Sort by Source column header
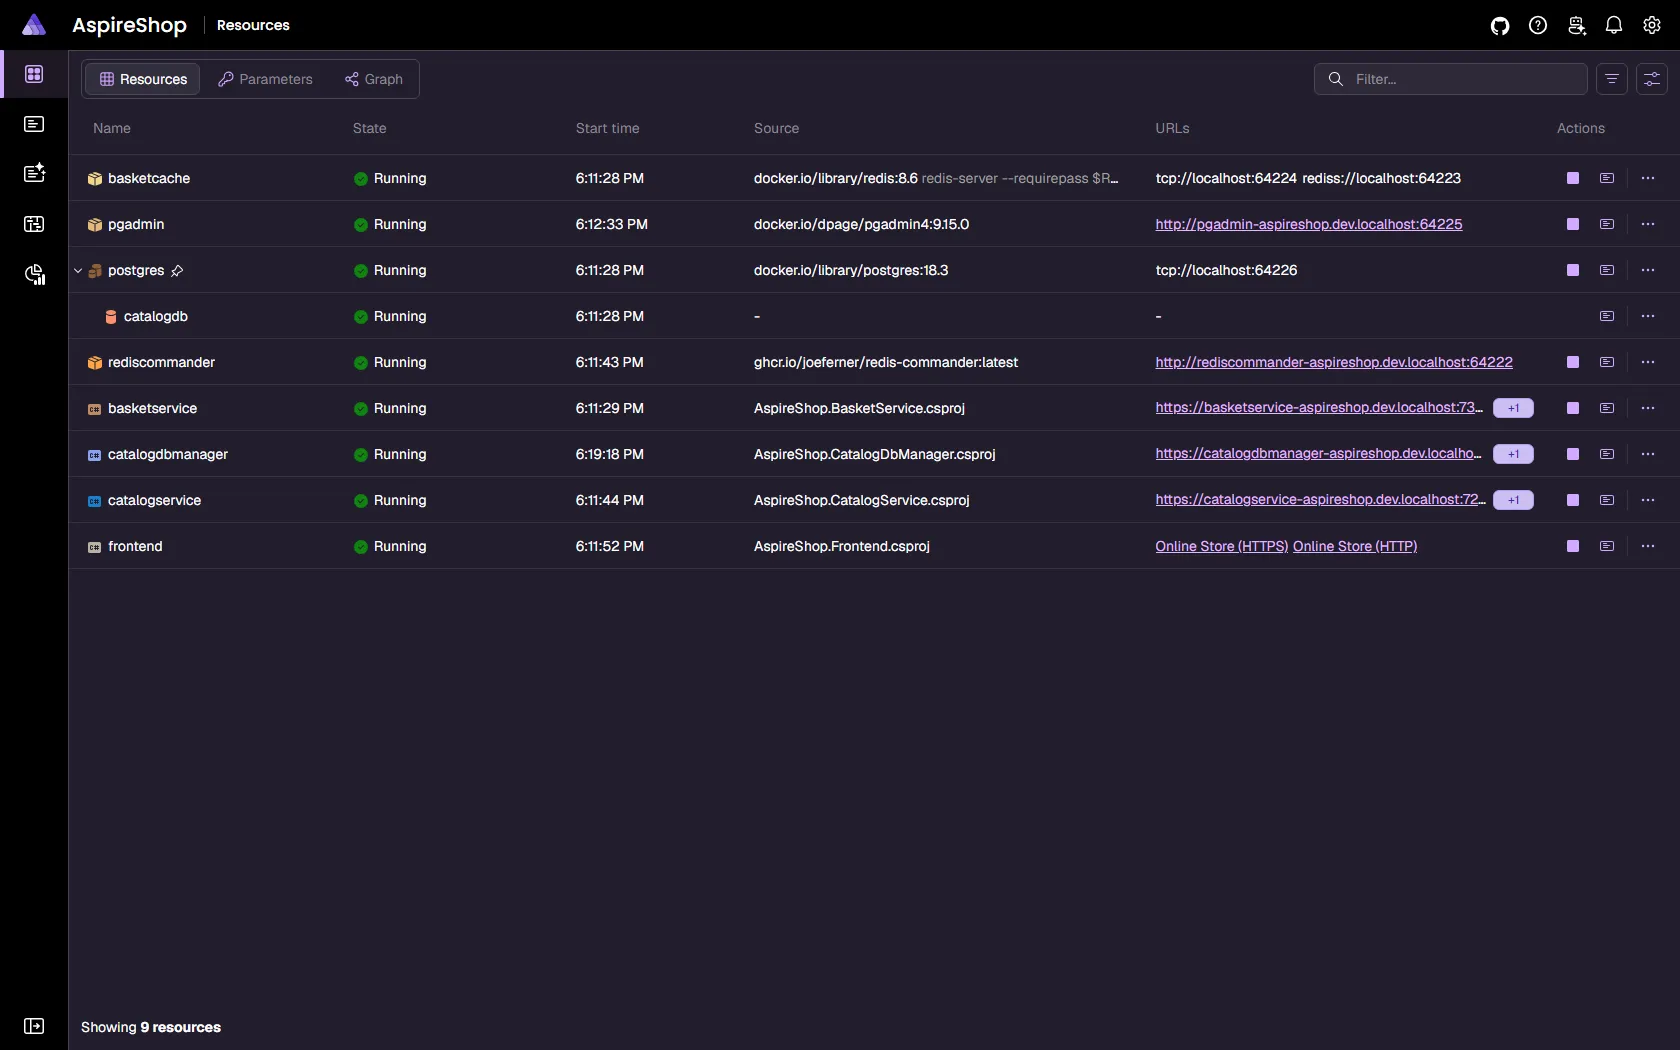1680x1050 pixels. [x=776, y=128]
